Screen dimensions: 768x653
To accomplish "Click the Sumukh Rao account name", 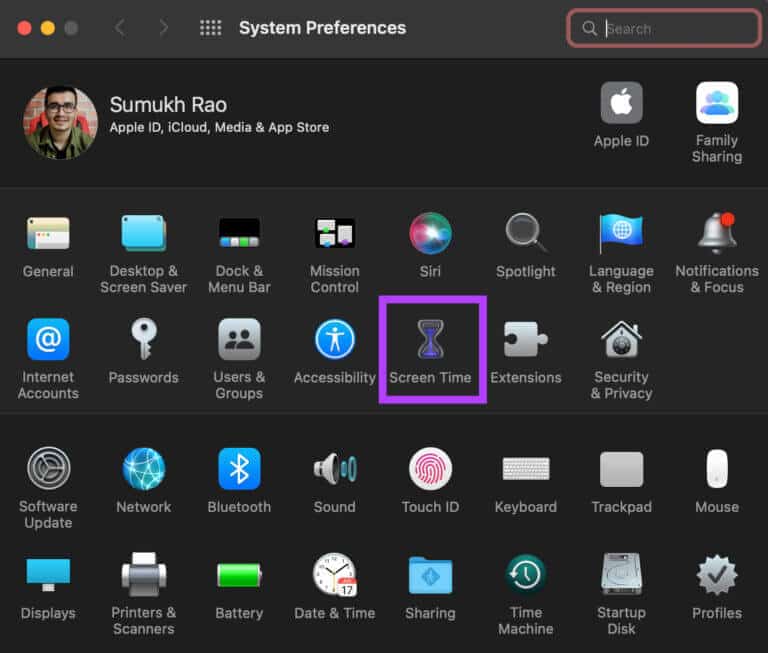I will pyautogui.click(x=168, y=105).
